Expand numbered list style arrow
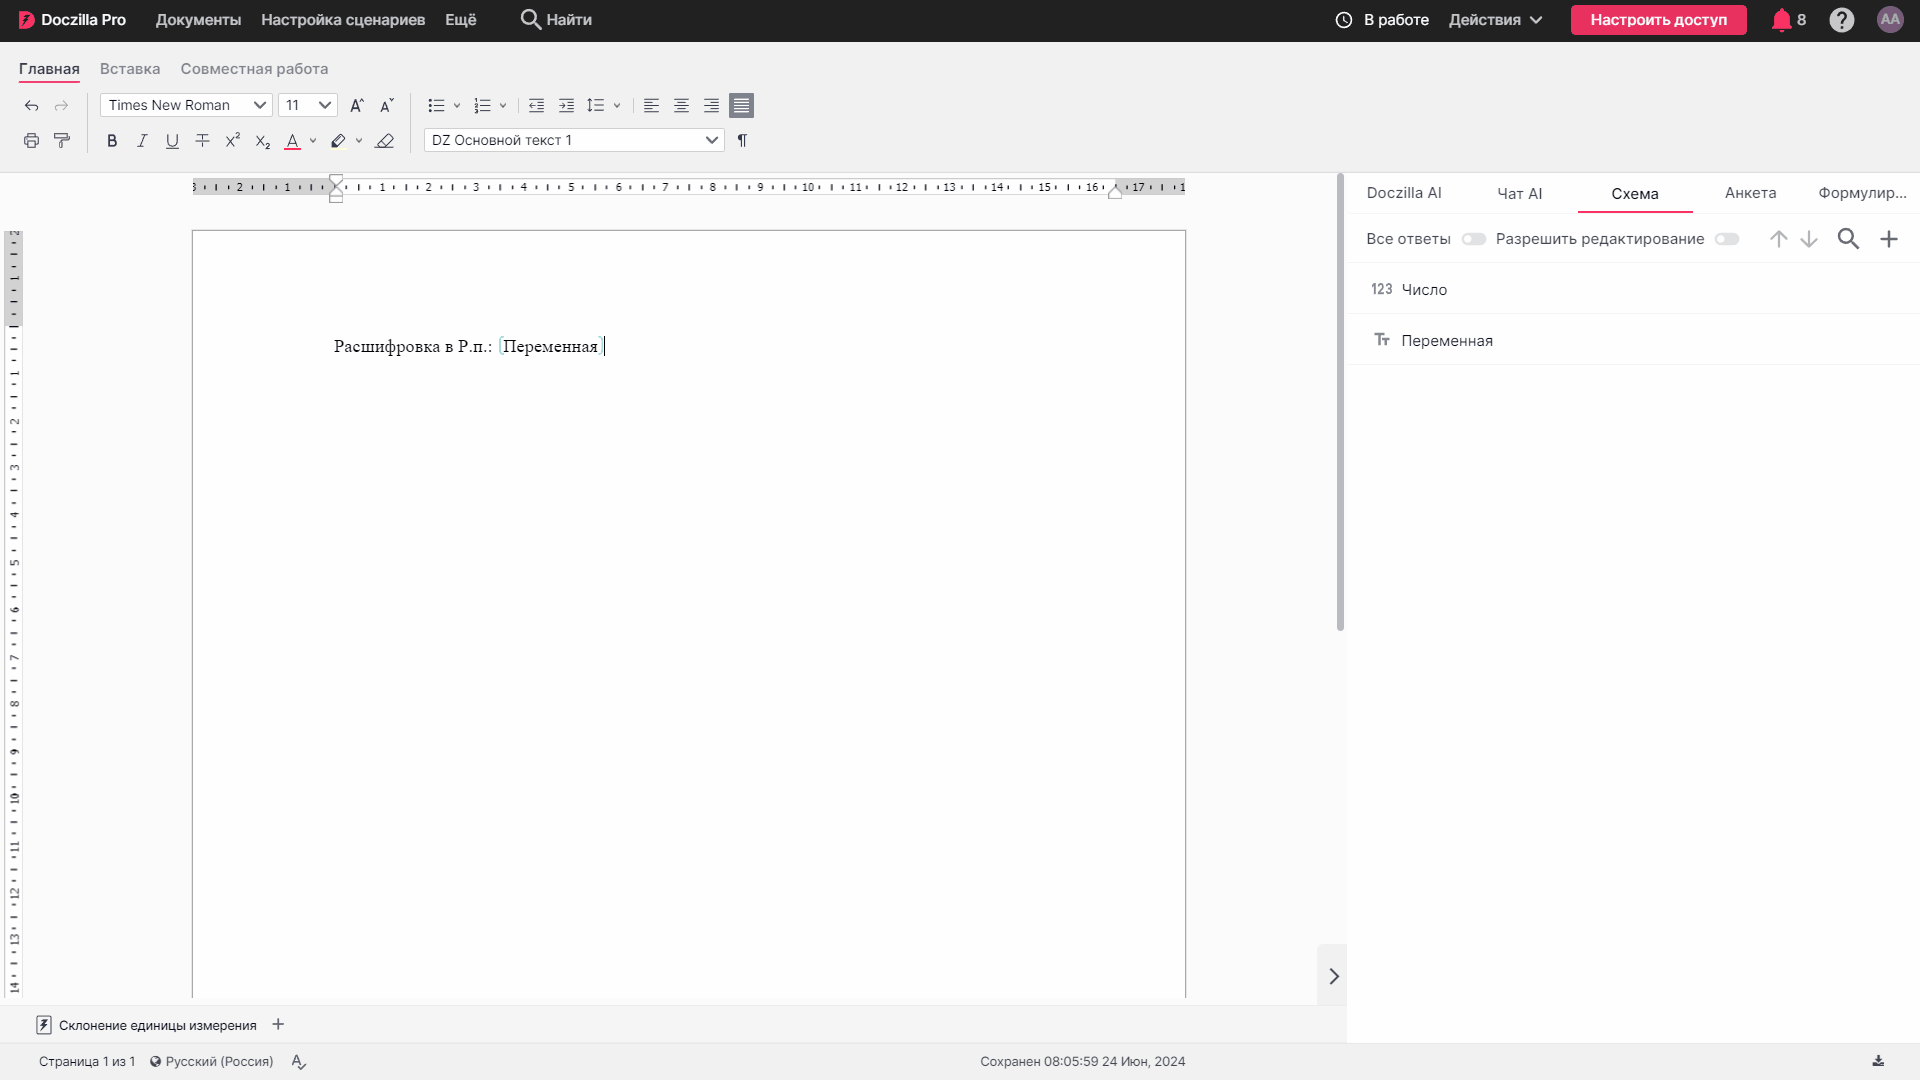Viewport: 1920px width, 1080px height. coord(503,106)
